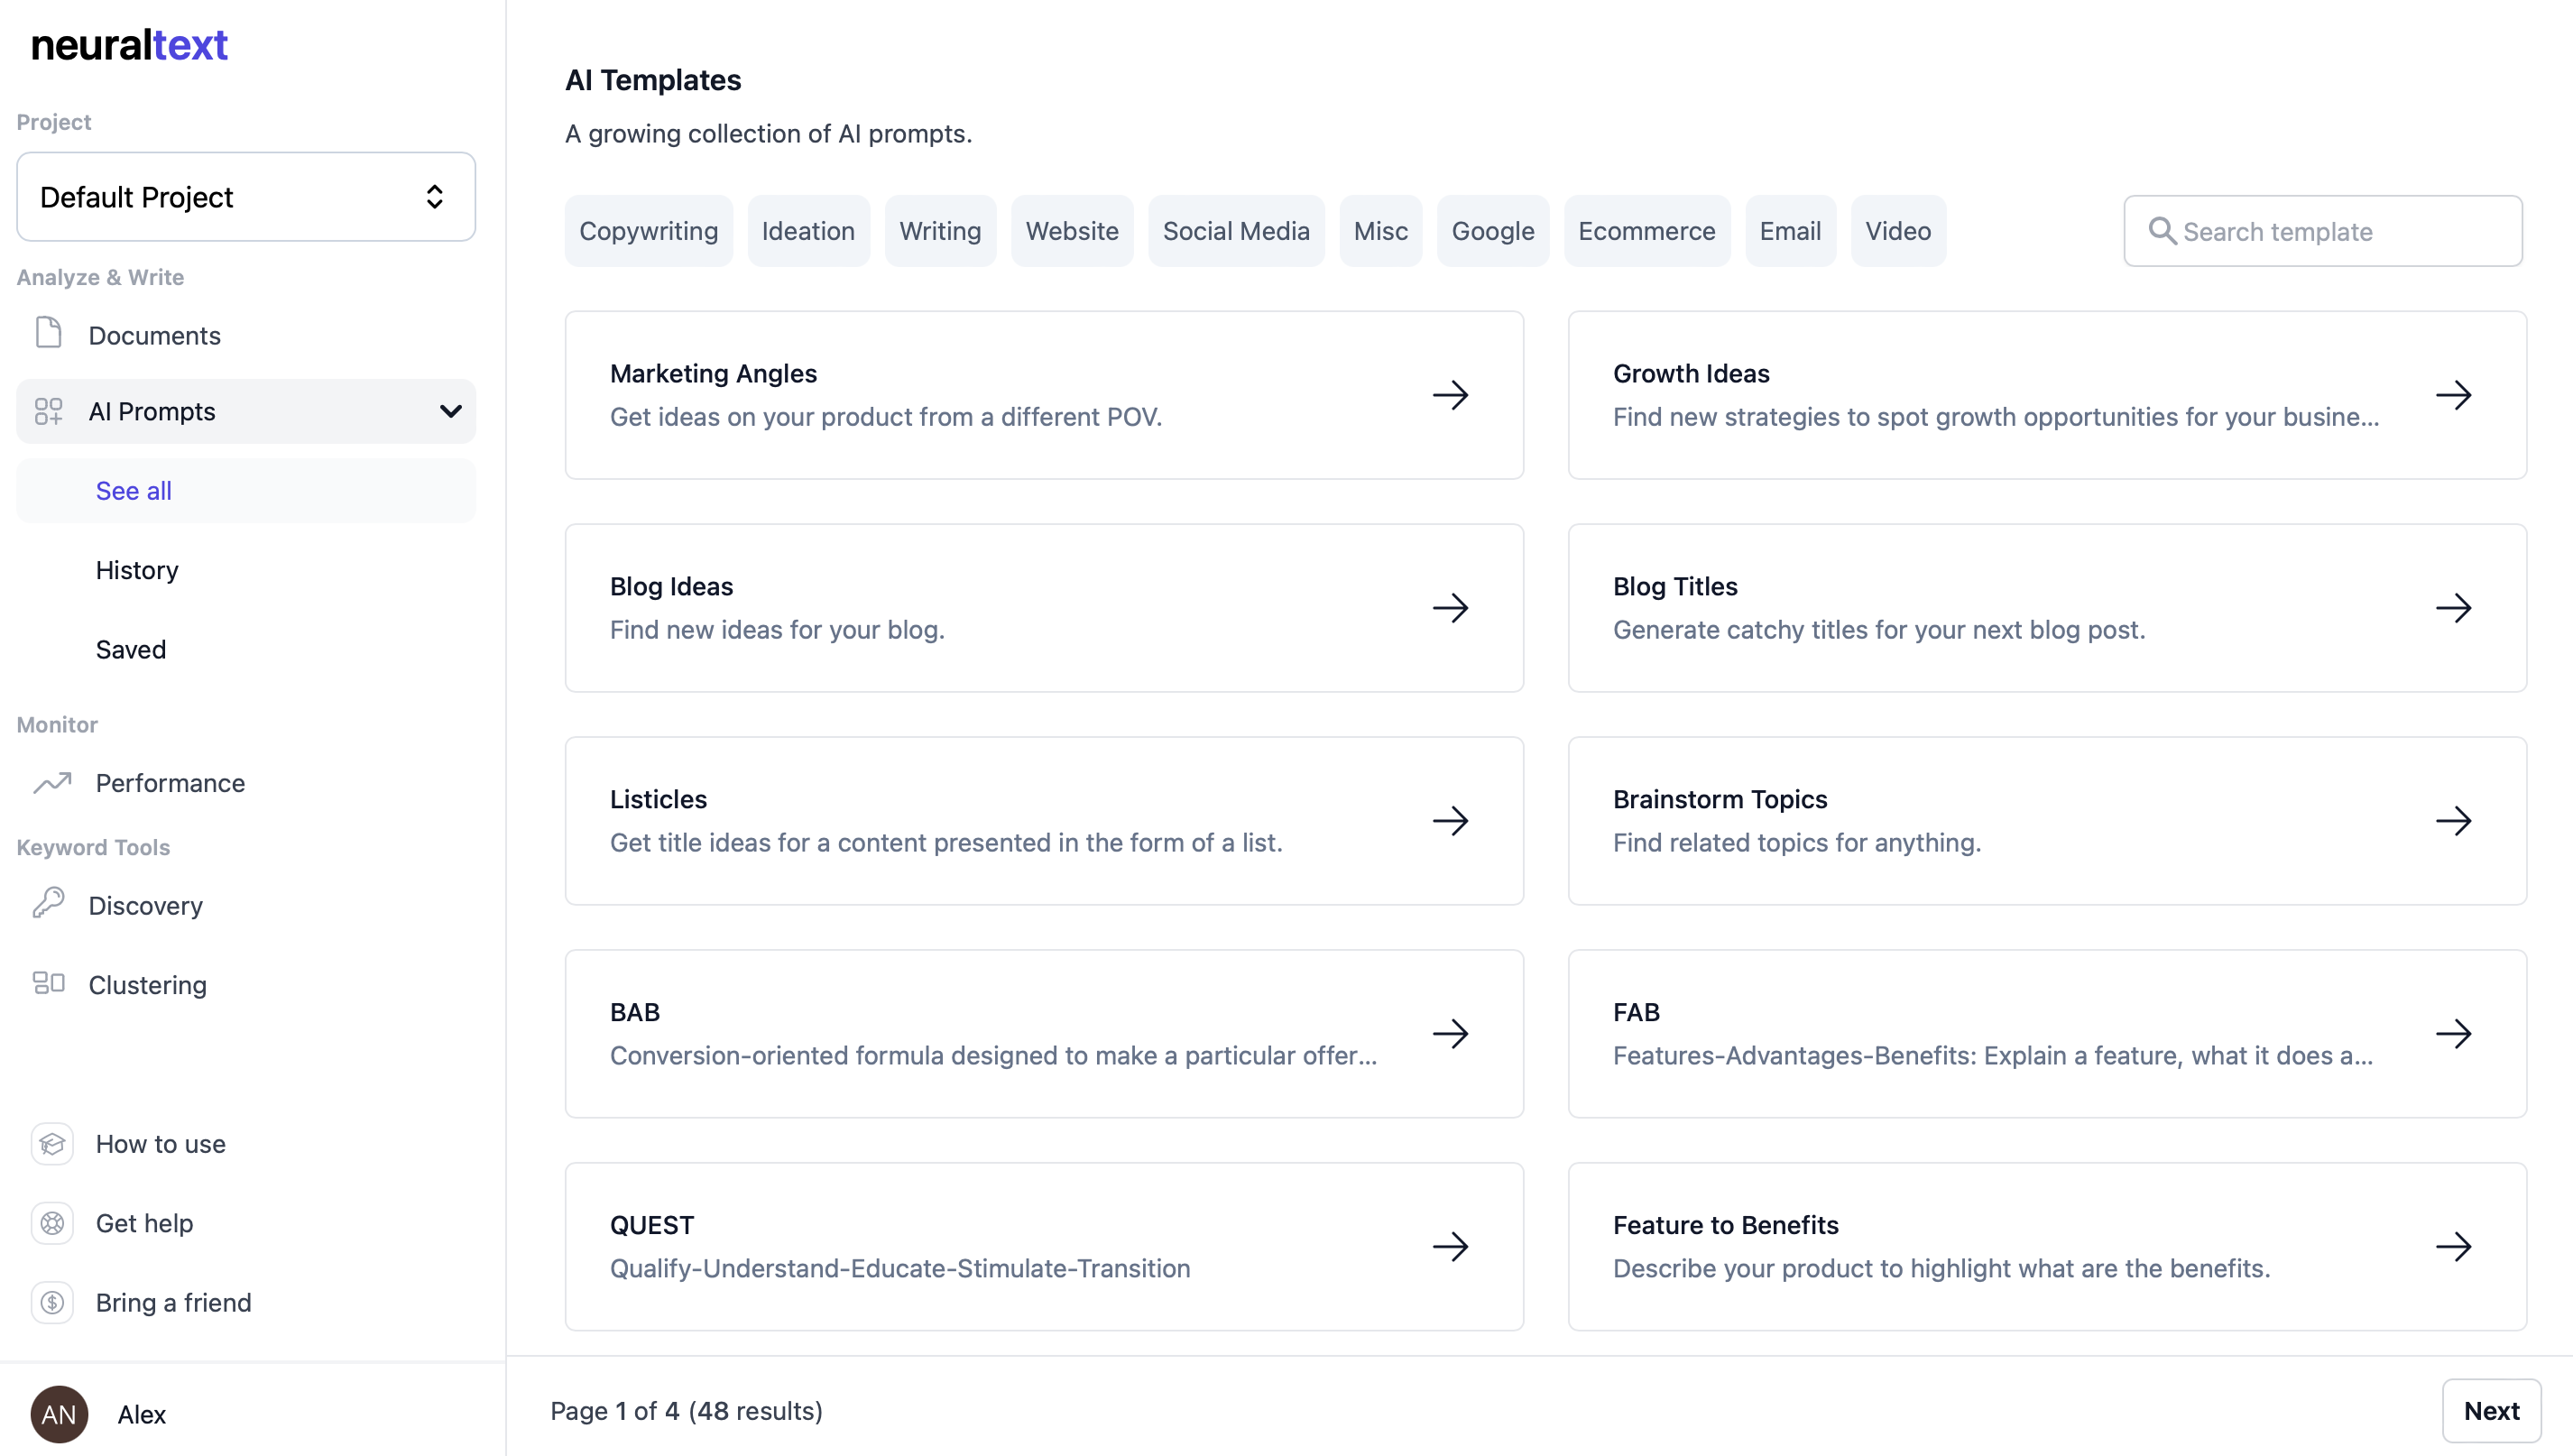The image size is (2573, 1456).
Task: Open History under AI Prompts
Action: (137, 570)
